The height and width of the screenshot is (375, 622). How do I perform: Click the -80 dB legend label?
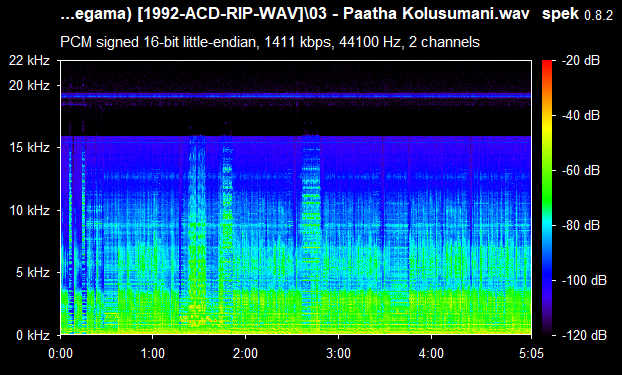pyautogui.click(x=581, y=225)
